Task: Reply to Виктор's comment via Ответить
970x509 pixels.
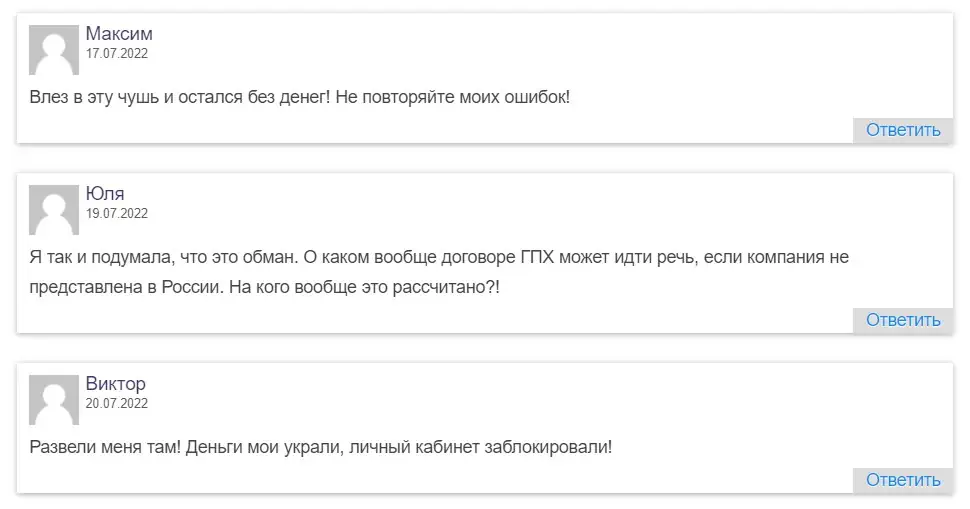Action: 903,480
